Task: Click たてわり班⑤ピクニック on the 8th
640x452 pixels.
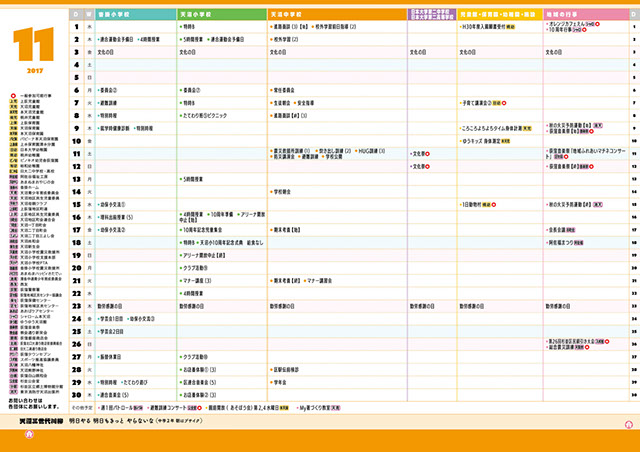Action: coord(204,116)
